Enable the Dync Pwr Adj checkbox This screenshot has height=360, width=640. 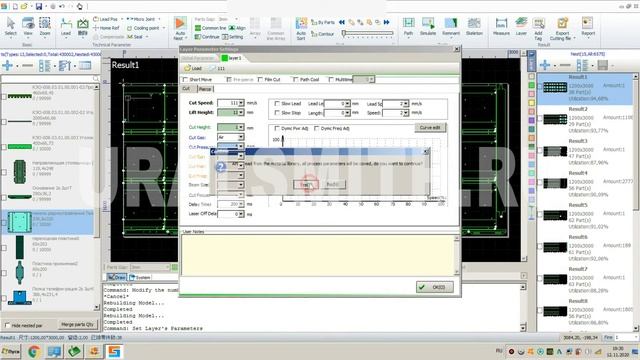point(277,129)
